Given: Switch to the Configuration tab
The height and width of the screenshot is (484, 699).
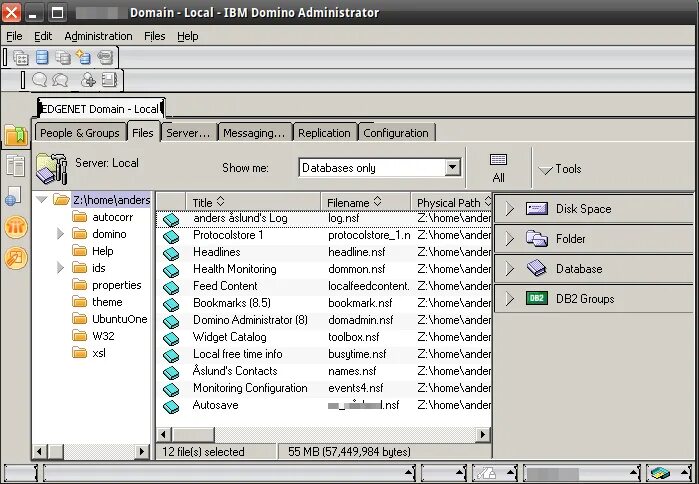Looking at the screenshot, I should pos(396,133).
